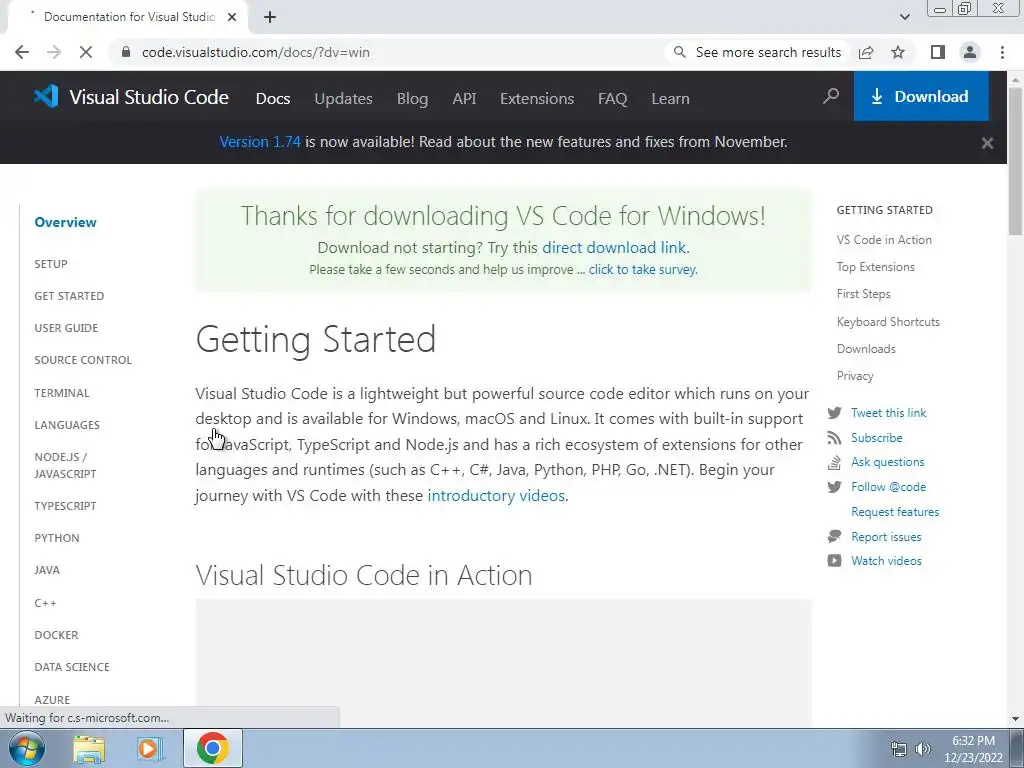Open the FAQ navigation item
The image size is (1024, 768).
pyautogui.click(x=613, y=99)
